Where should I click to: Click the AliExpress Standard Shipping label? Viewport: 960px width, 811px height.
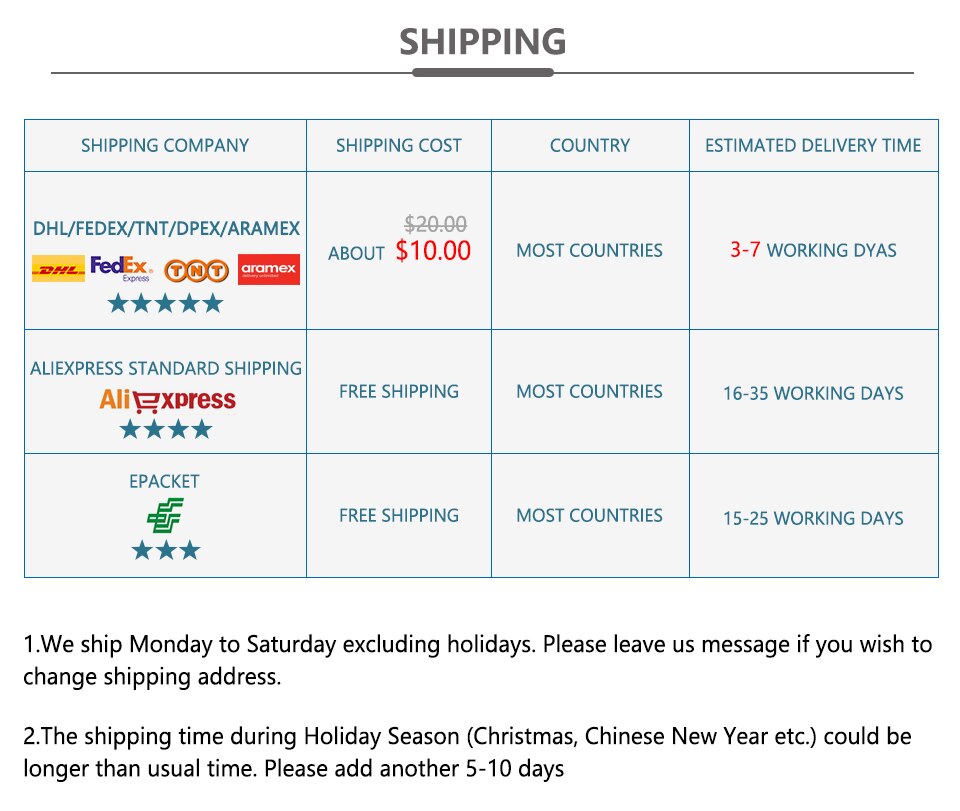166,368
